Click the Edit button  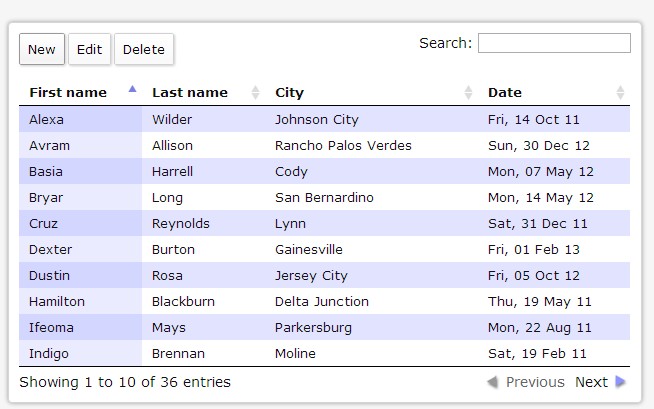(89, 49)
